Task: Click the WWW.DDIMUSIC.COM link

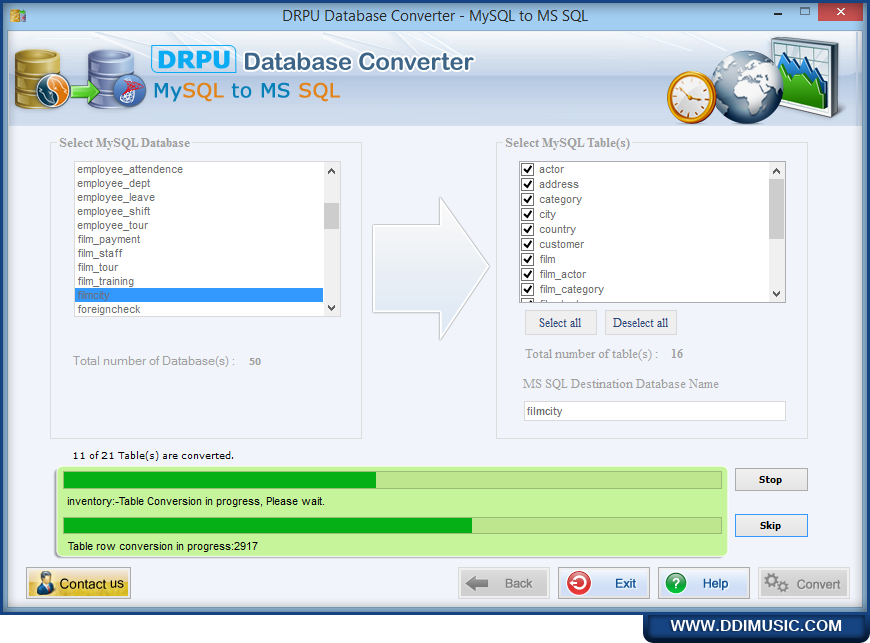Action: [756, 626]
